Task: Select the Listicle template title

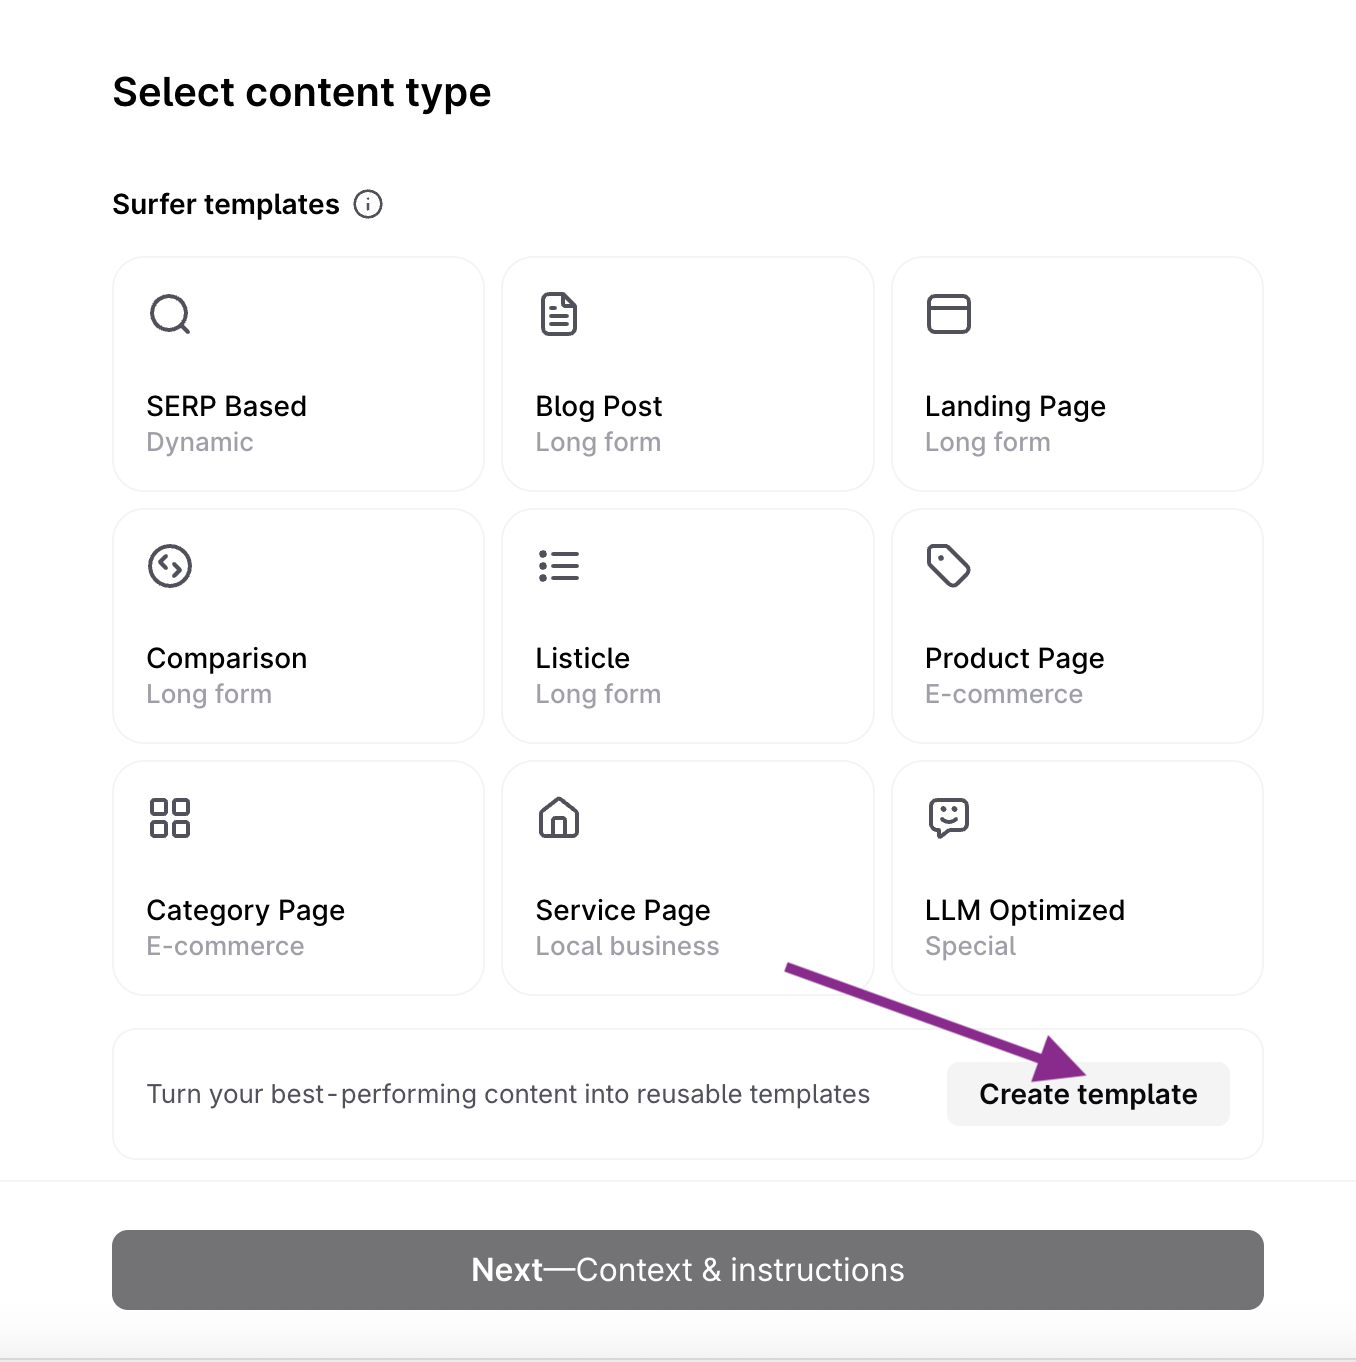Action: coord(583,658)
